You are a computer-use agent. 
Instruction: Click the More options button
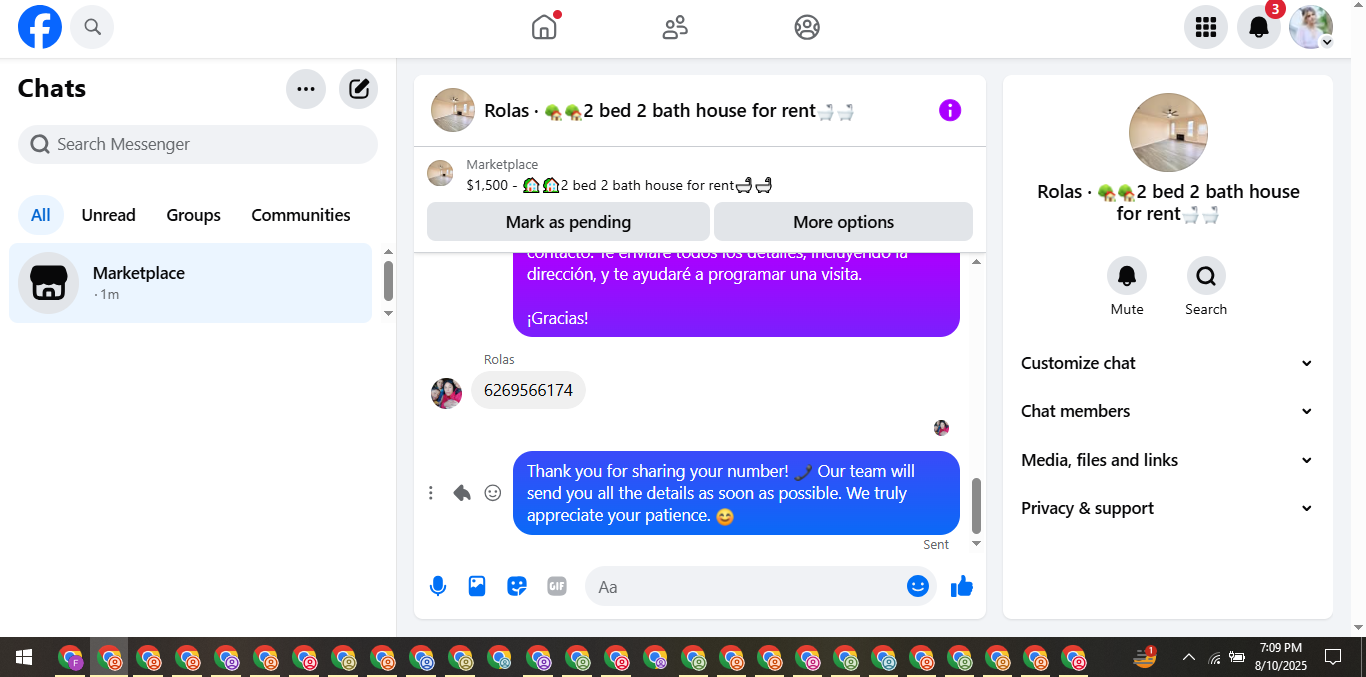pyautogui.click(x=843, y=222)
